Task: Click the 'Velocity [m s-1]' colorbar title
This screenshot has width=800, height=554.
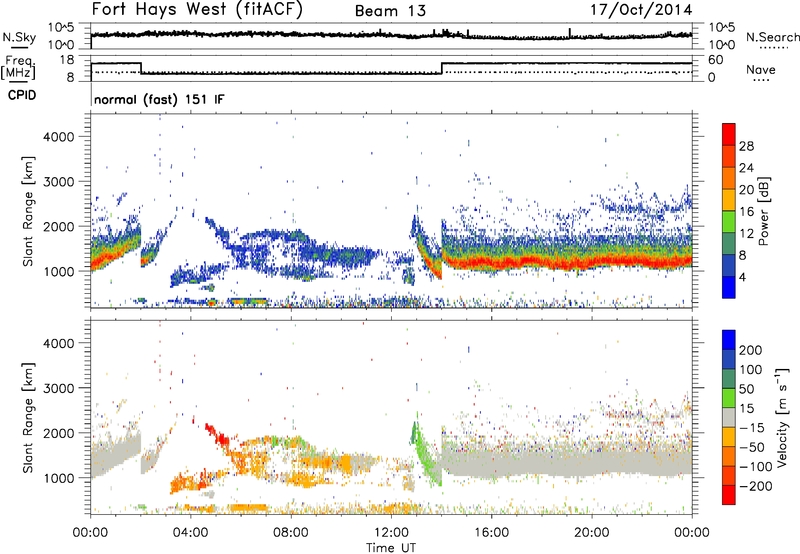Action: tap(782, 417)
